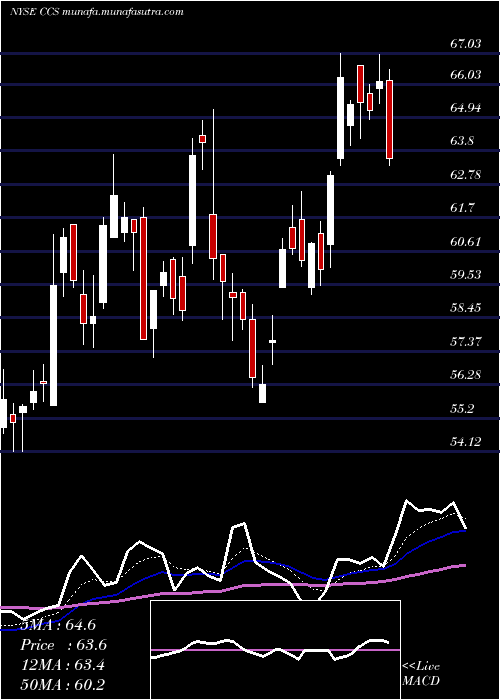
Task: Click the tall white candlestick rising to 66
Action: coord(341,118)
